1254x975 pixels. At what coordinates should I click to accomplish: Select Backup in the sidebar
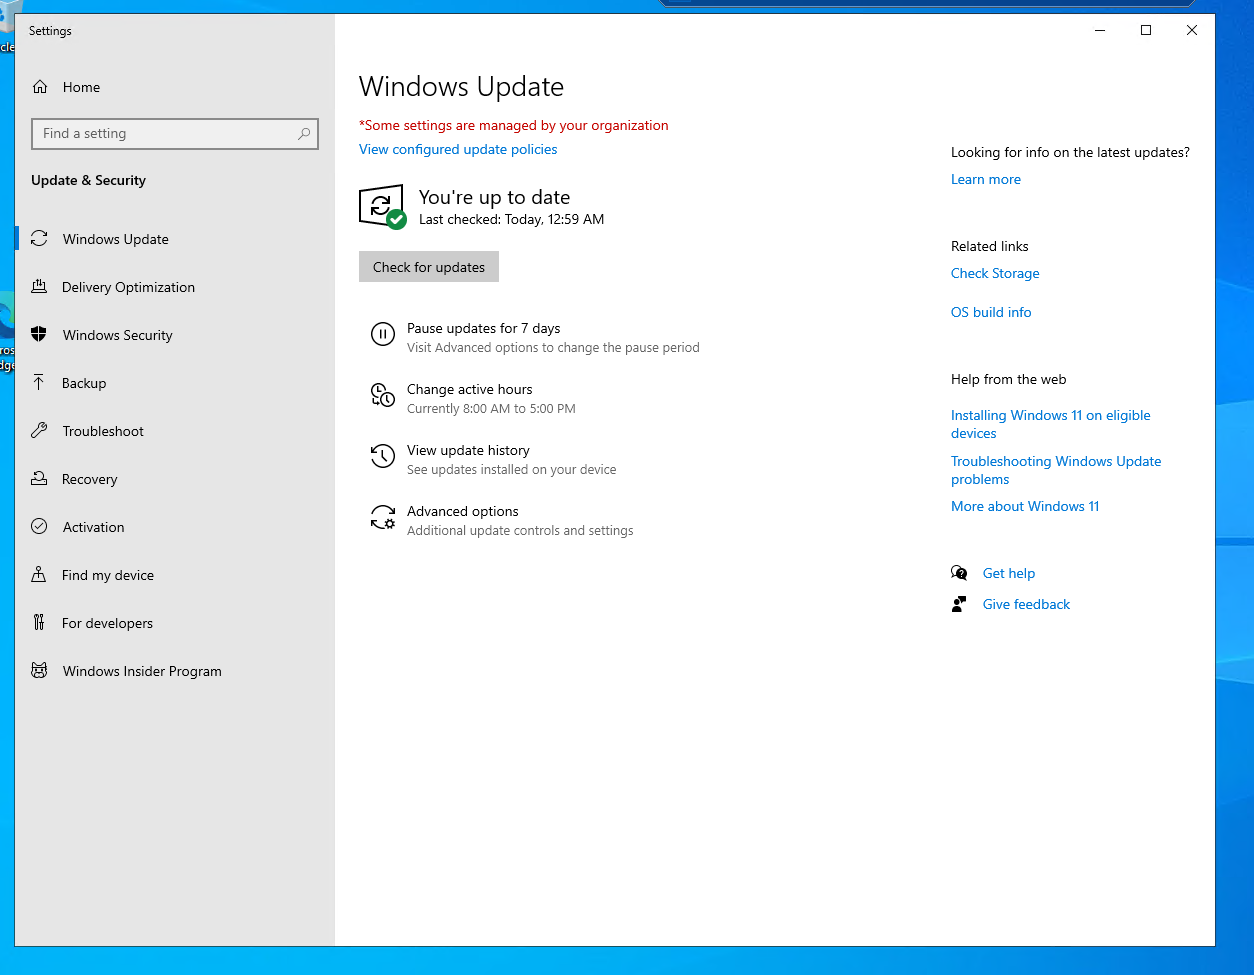click(x=175, y=383)
